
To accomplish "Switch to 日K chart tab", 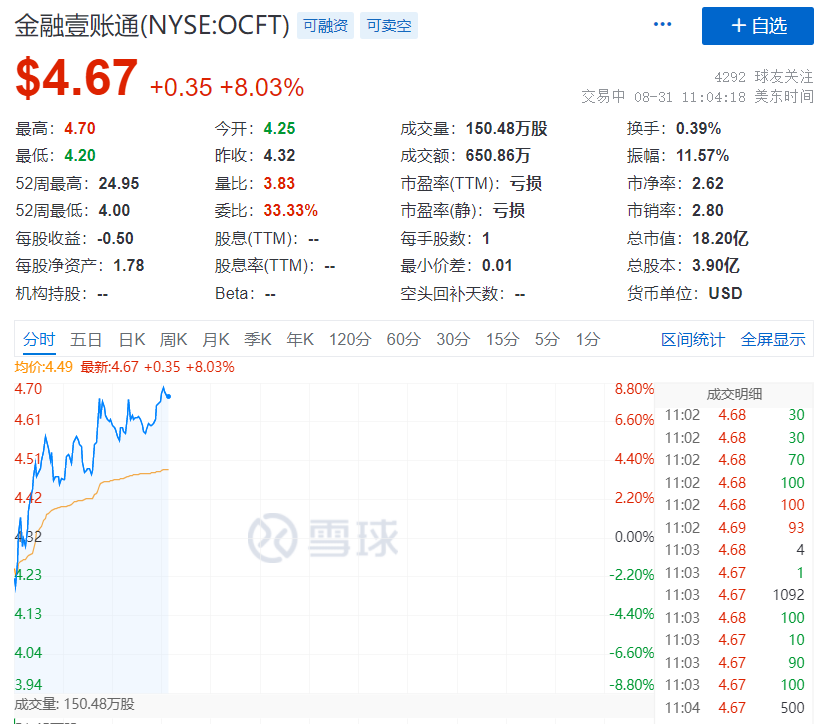I will [x=132, y=340].
